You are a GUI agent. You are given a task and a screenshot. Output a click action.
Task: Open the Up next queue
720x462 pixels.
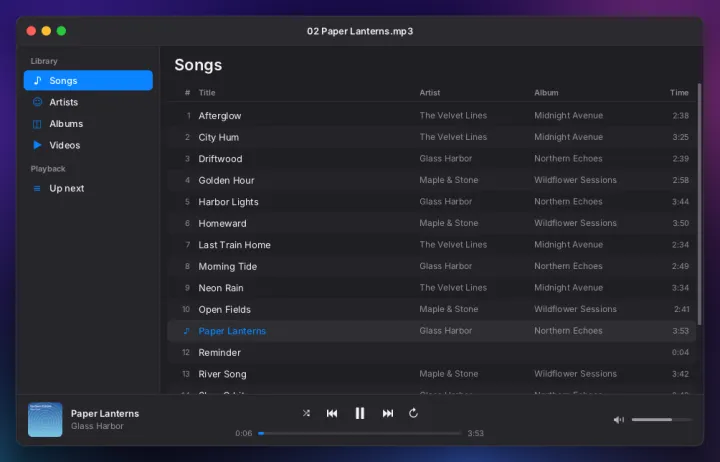point(88,188)
